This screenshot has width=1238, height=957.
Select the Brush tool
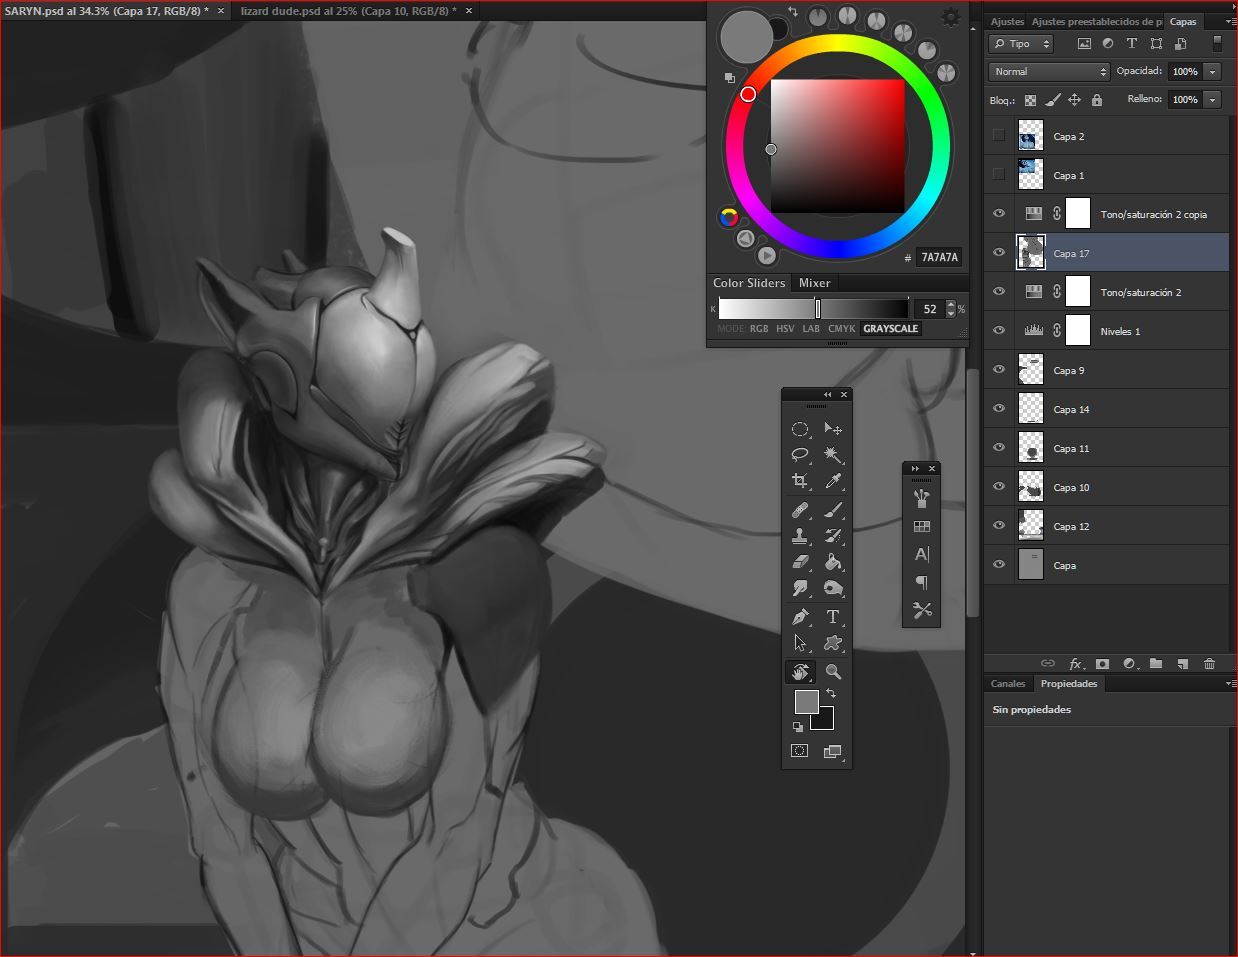832,511
